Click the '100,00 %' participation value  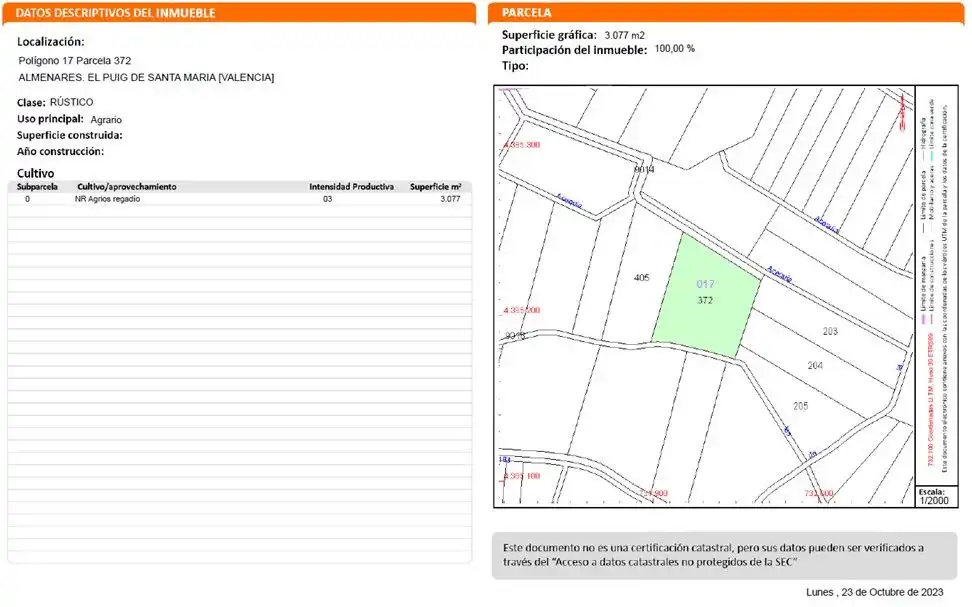click(x=674, y=48)
